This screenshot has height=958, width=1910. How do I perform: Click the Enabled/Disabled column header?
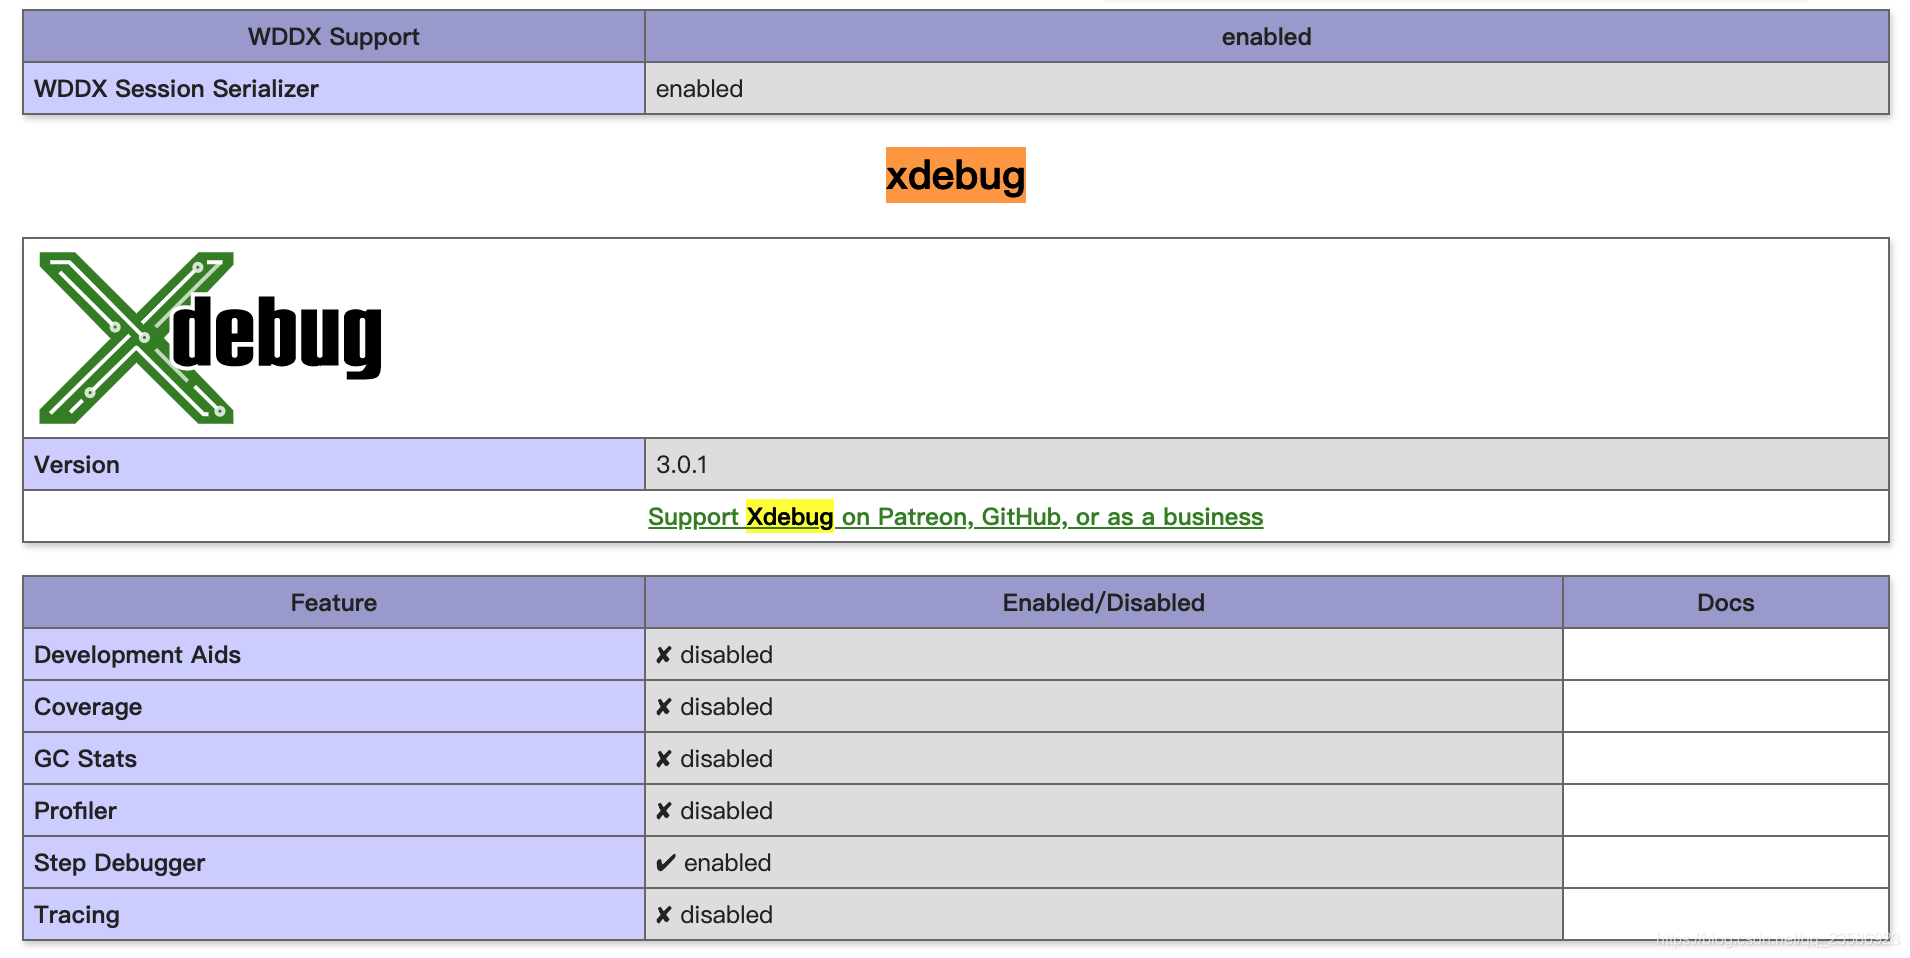1104,603
